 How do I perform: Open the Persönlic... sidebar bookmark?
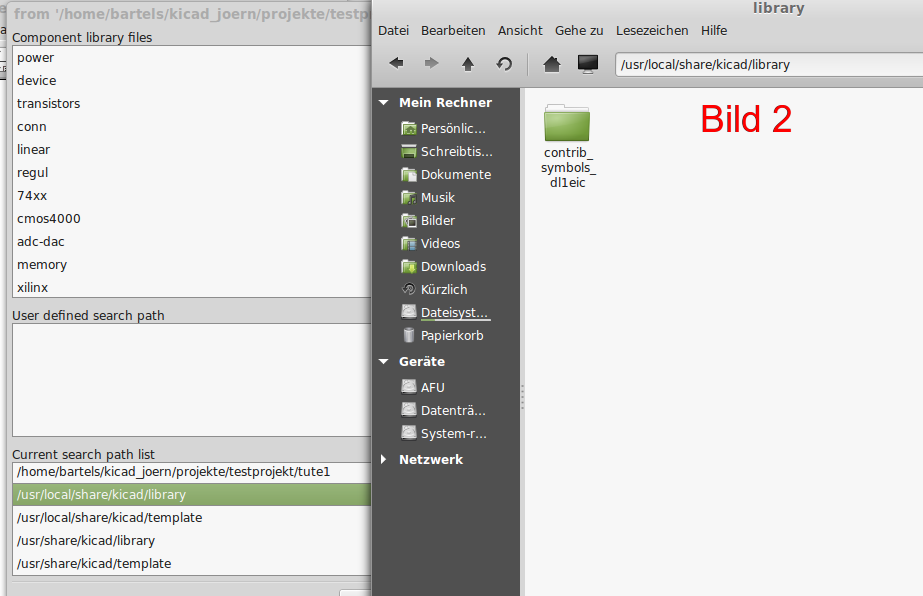(444, 128)
